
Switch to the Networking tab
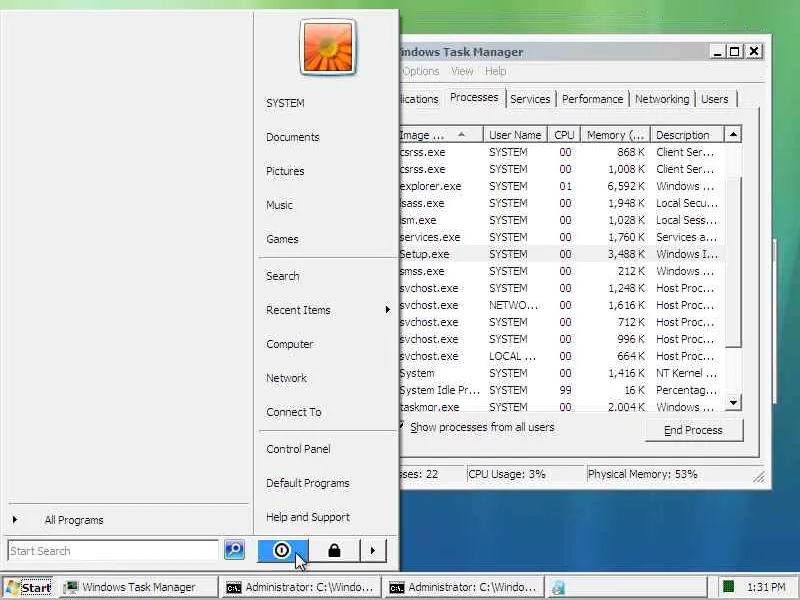662,99
